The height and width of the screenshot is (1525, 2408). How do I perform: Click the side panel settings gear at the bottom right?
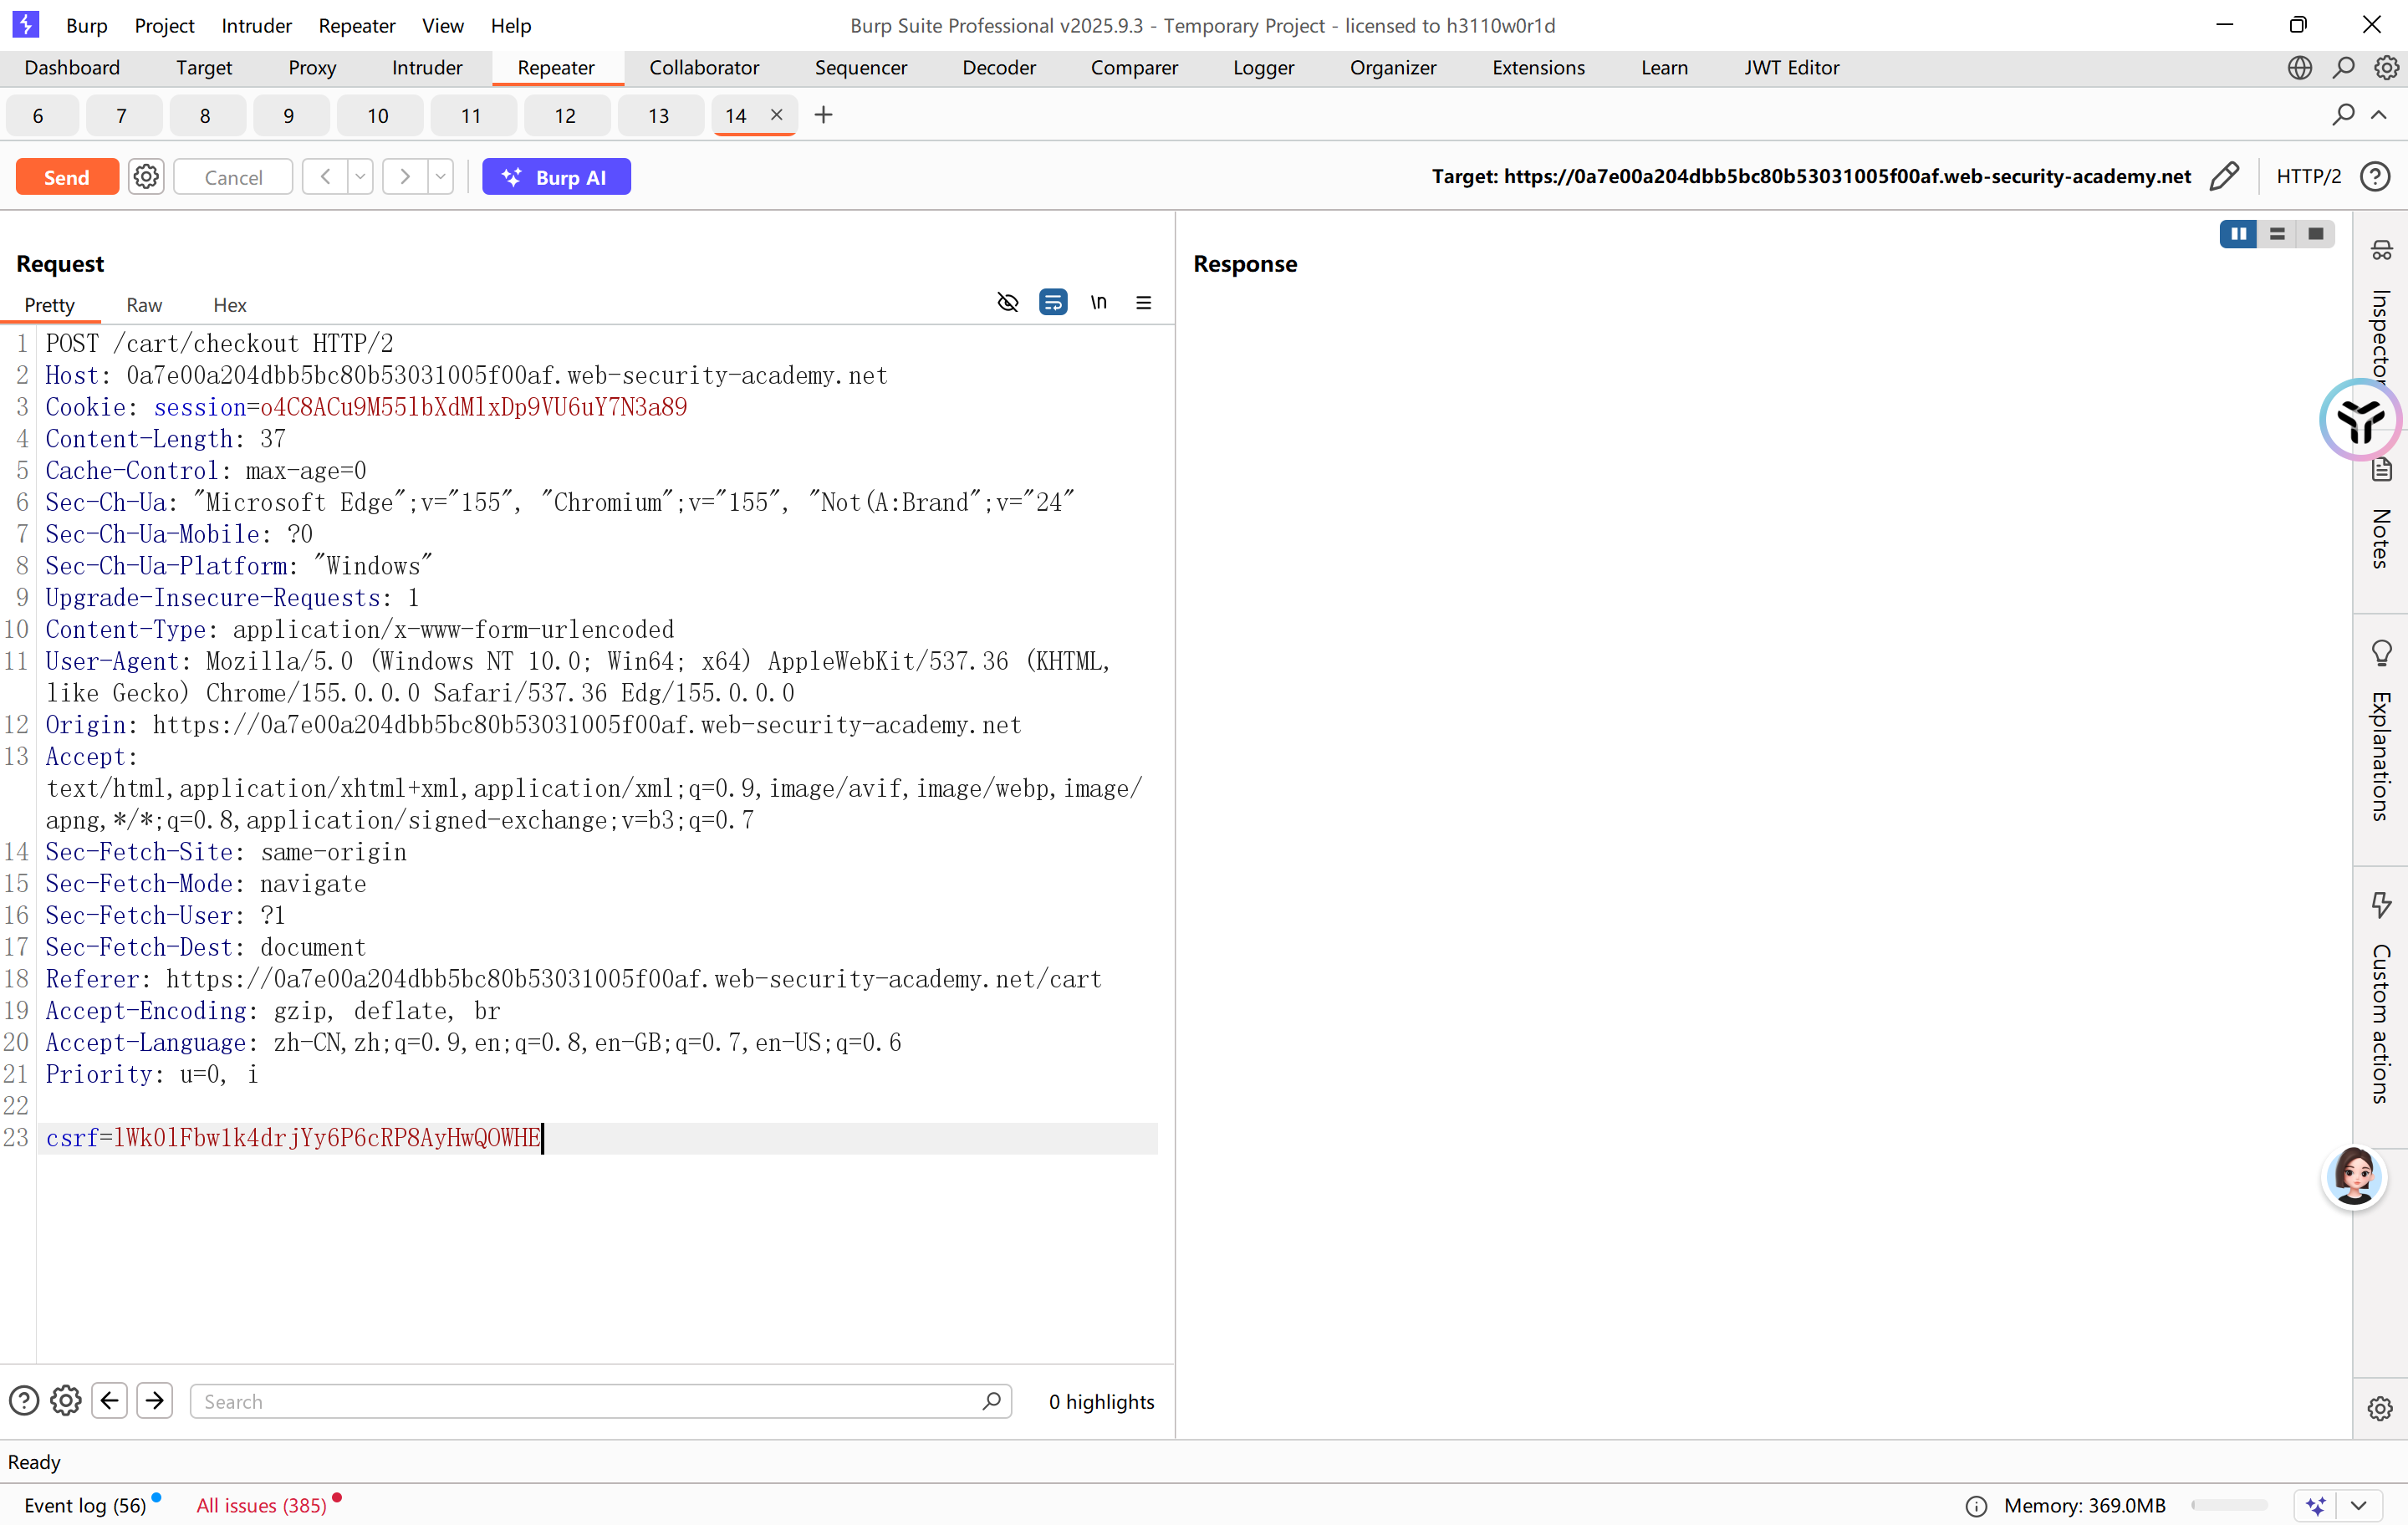point(2380,1408)
